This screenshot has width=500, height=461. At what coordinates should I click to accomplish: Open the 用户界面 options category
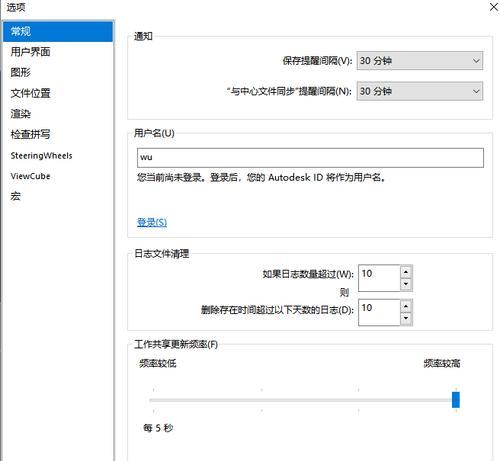point(30,52)
